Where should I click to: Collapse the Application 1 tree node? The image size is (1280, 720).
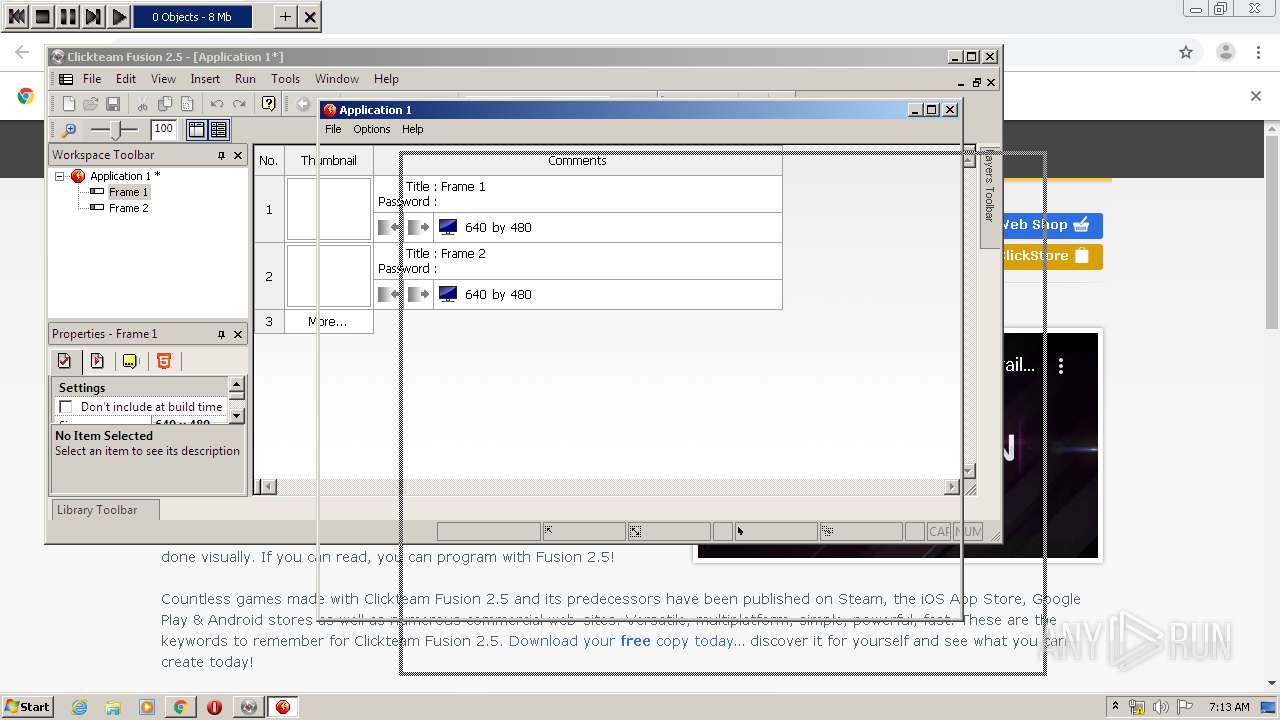pyautogui.click(x=60, y=176)
